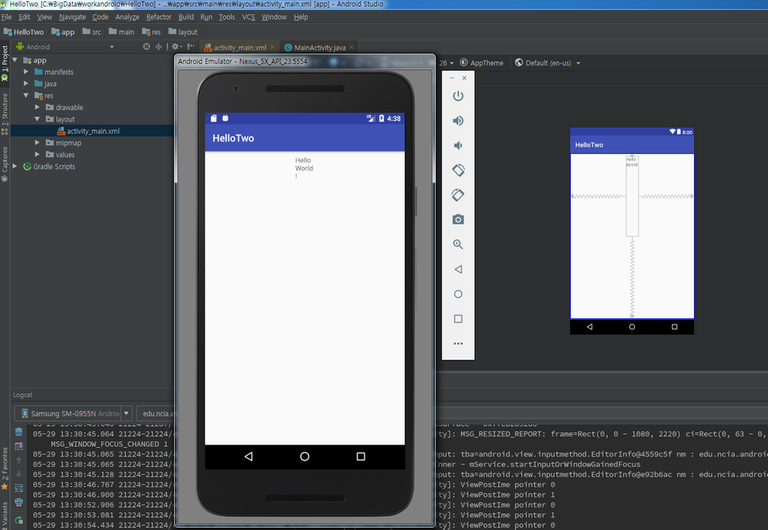Switch to the activity_main.xml editor tab
This screenshot has height=530, width=768.
click(x=240, y=48)
